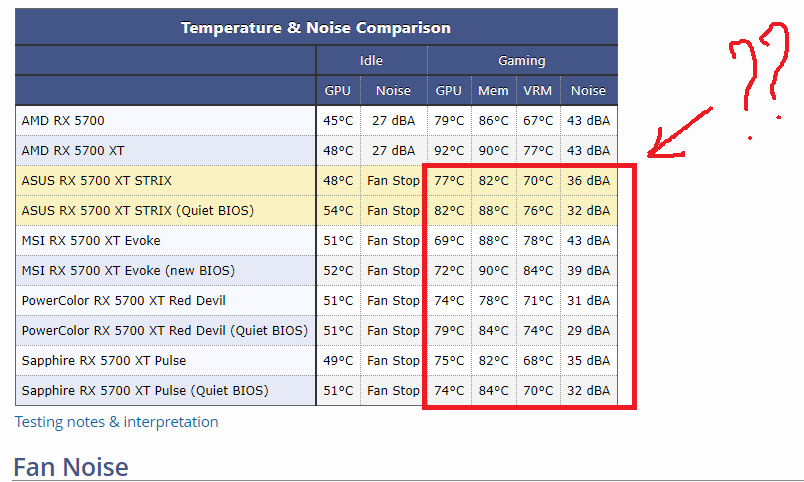Click MSI RX 5700 XT Evoke (new BIOS) label
Screen dimensions: 804x482
[131, 271]
